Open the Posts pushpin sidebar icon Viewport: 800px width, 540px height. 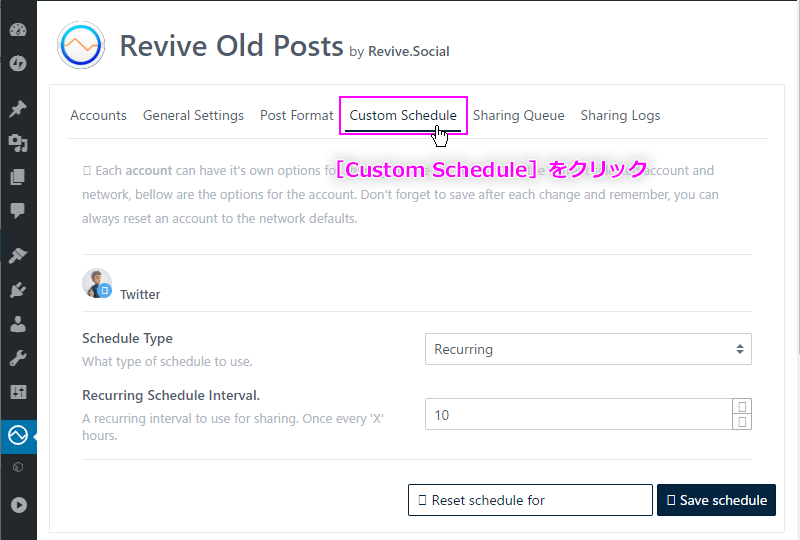pos(18,109)
